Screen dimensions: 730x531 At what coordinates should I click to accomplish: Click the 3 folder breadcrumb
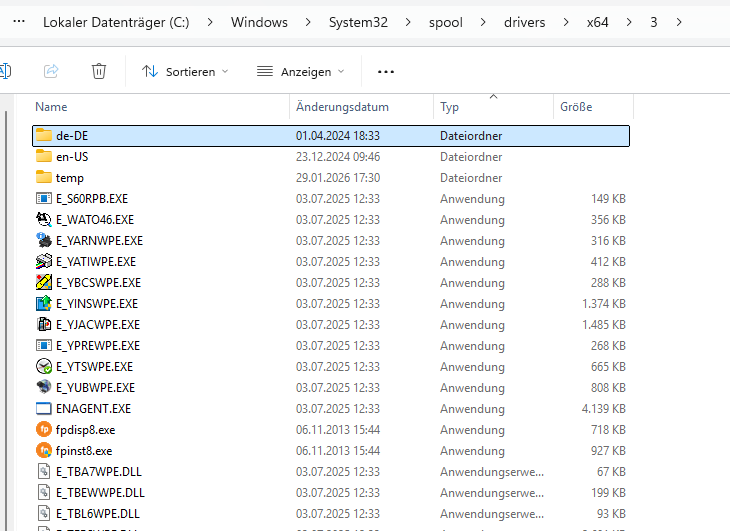(x=654, y=22)
